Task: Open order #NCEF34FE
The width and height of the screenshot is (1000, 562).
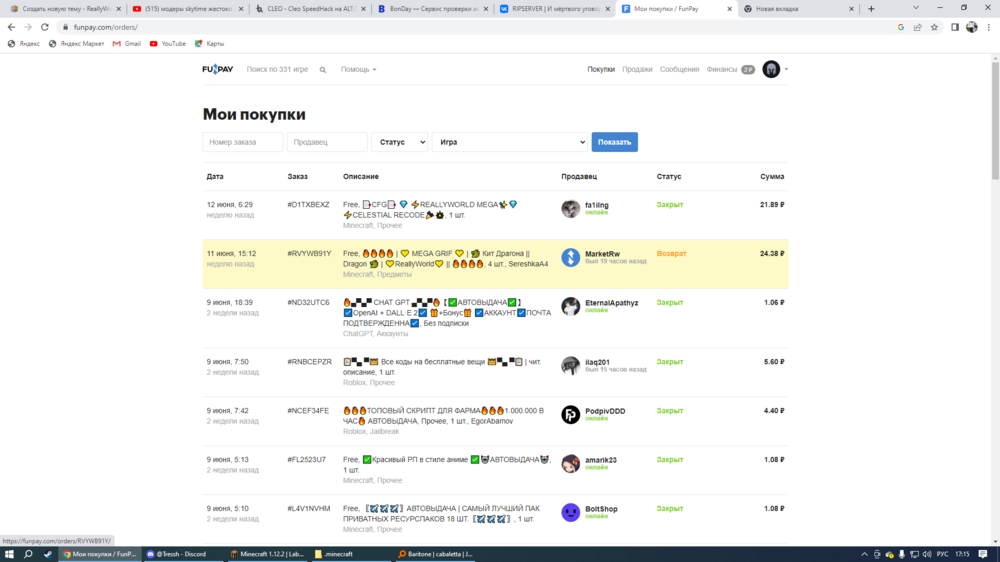Action: point(308,411)
